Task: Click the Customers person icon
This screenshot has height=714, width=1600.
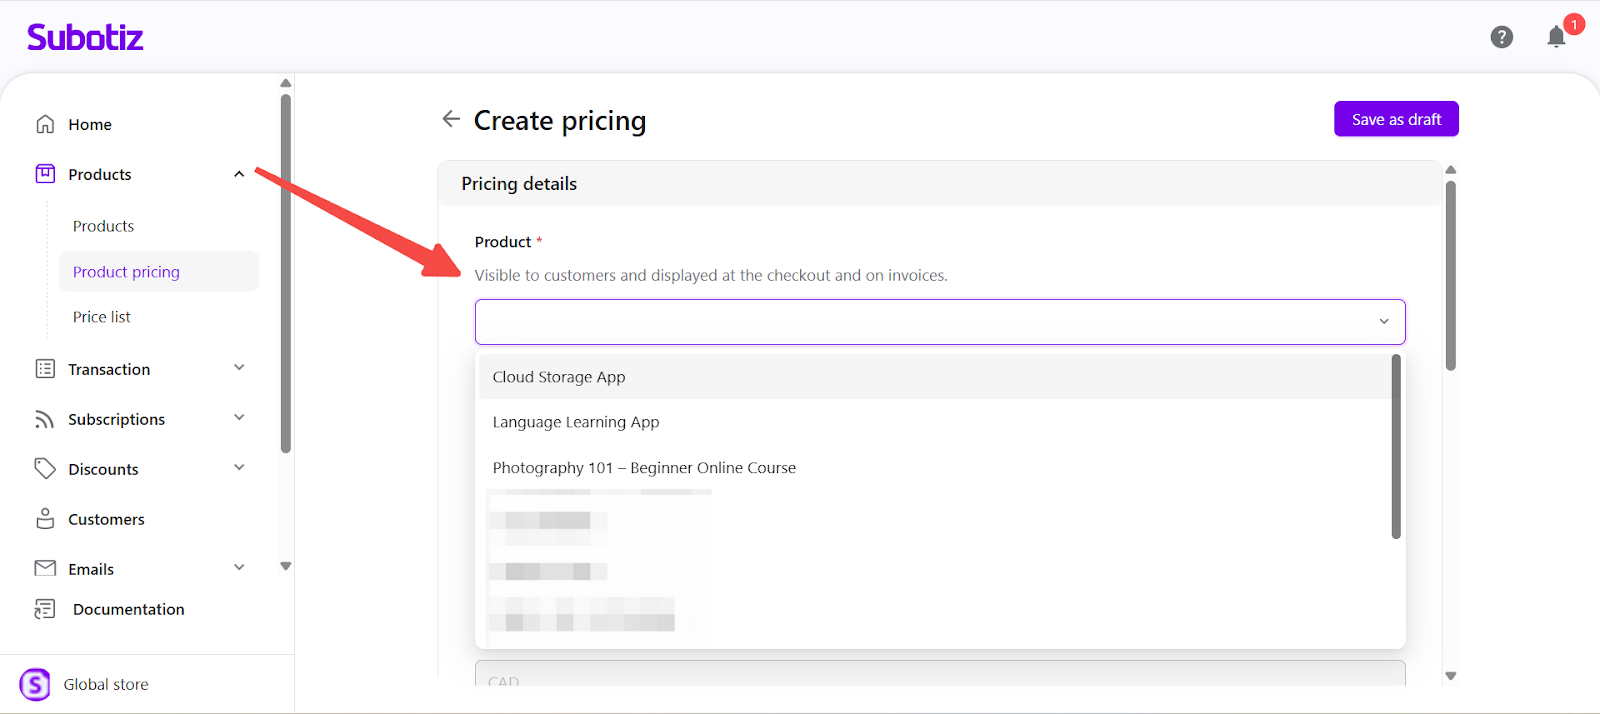Action: (x=45, y=519)
